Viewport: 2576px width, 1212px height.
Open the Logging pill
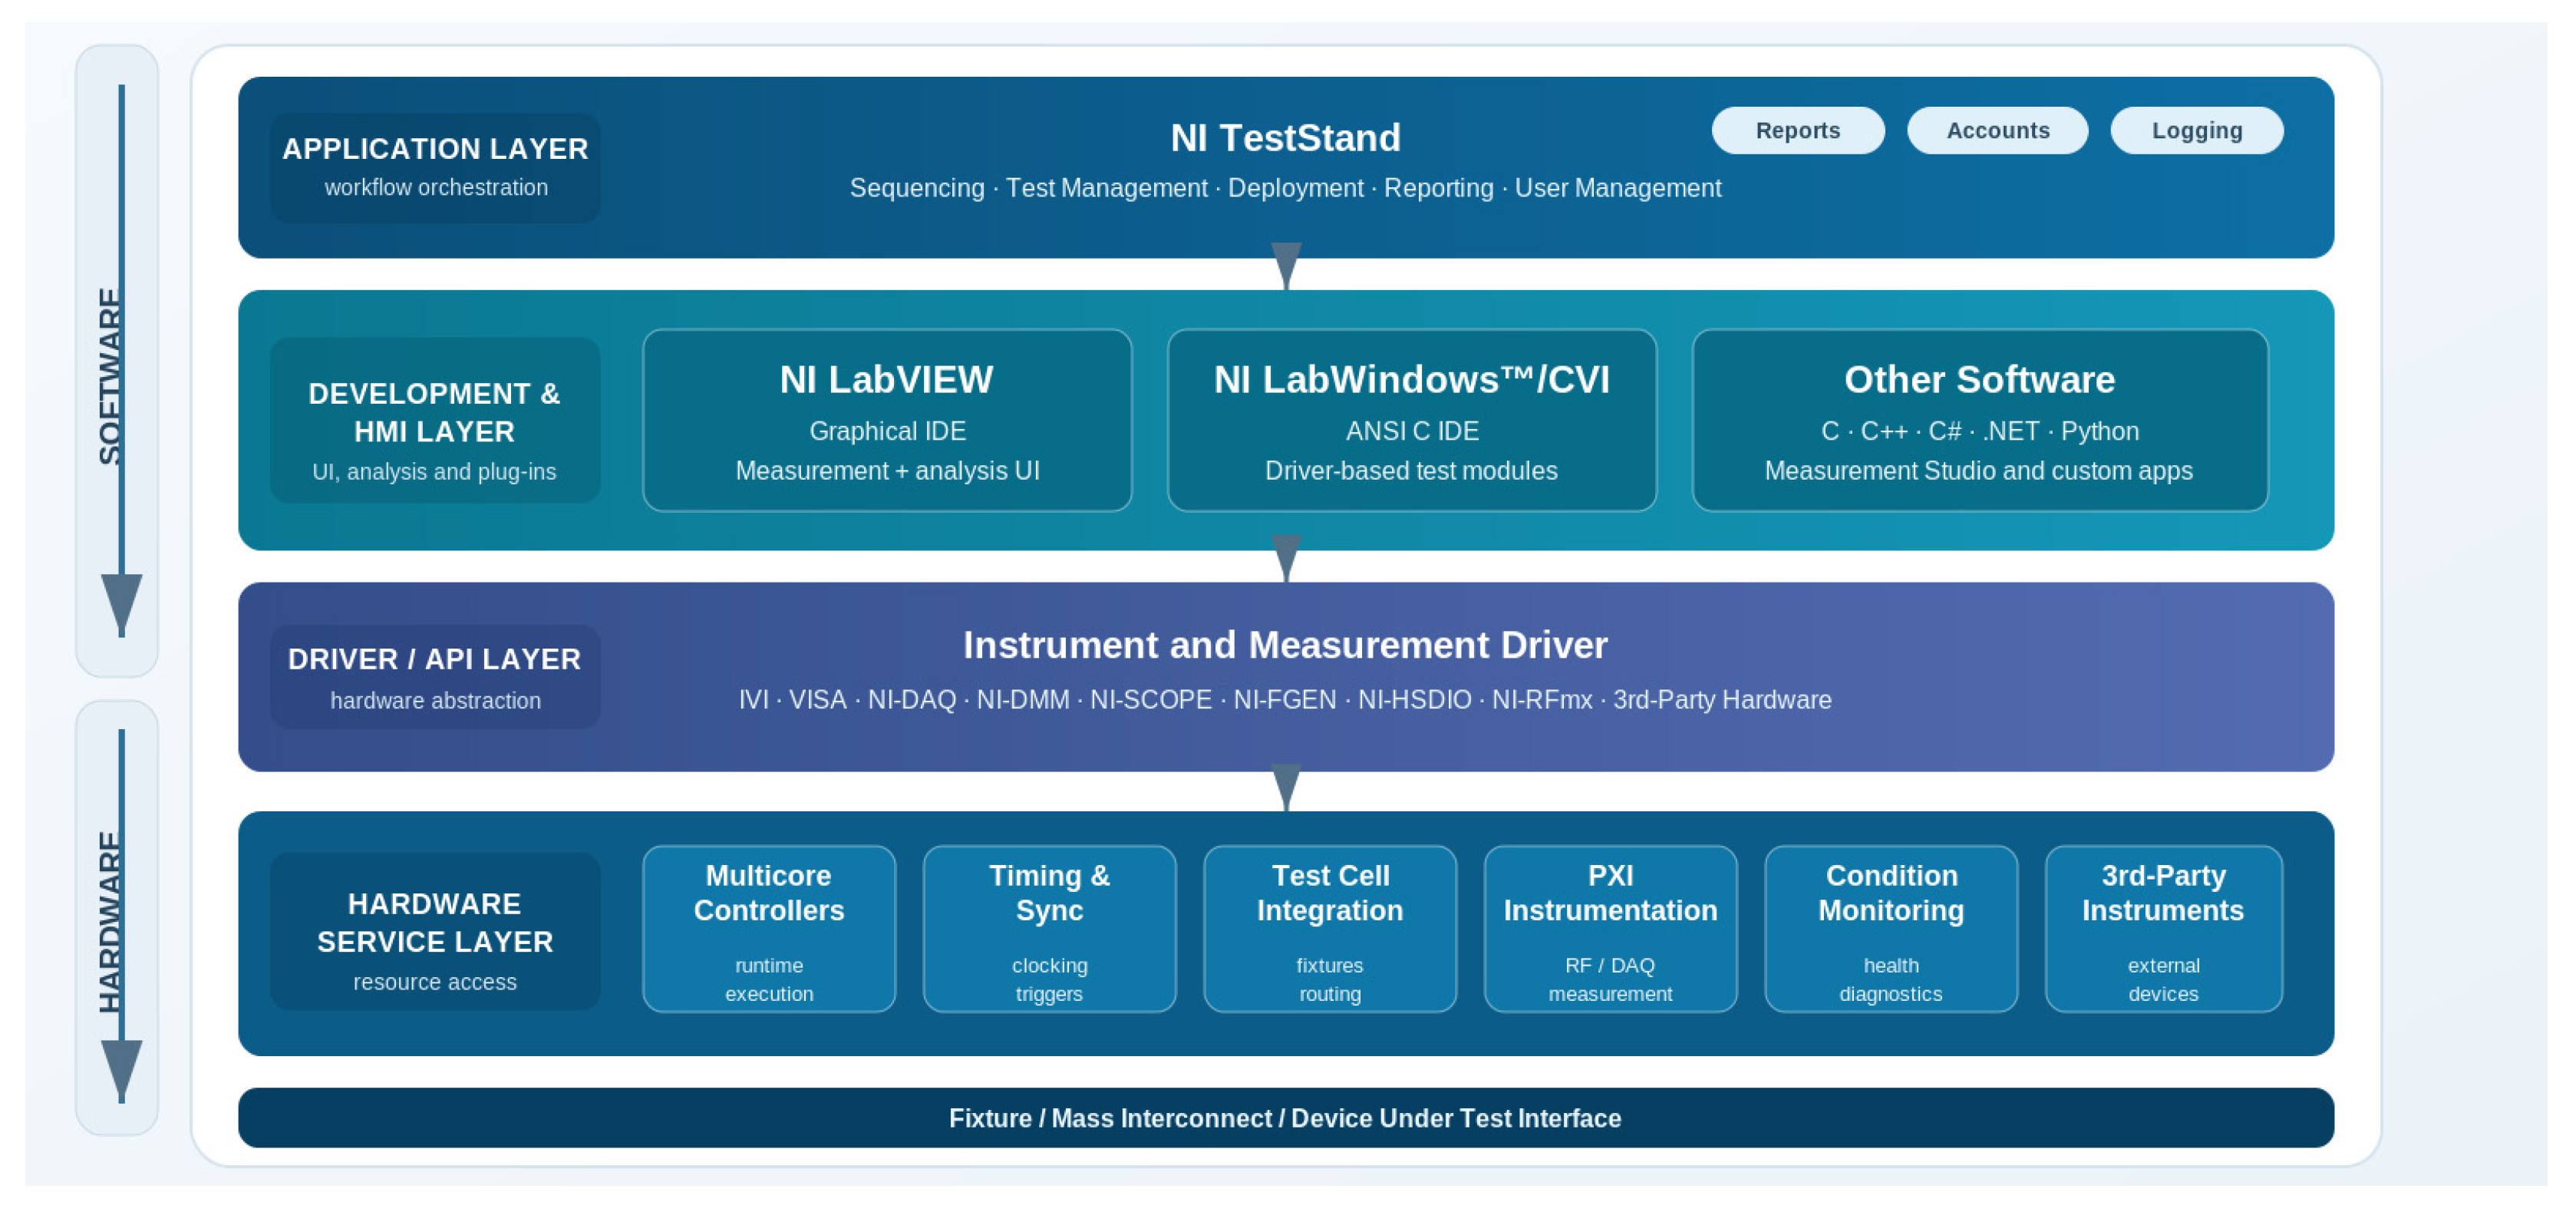click(x=2196, y=131)
